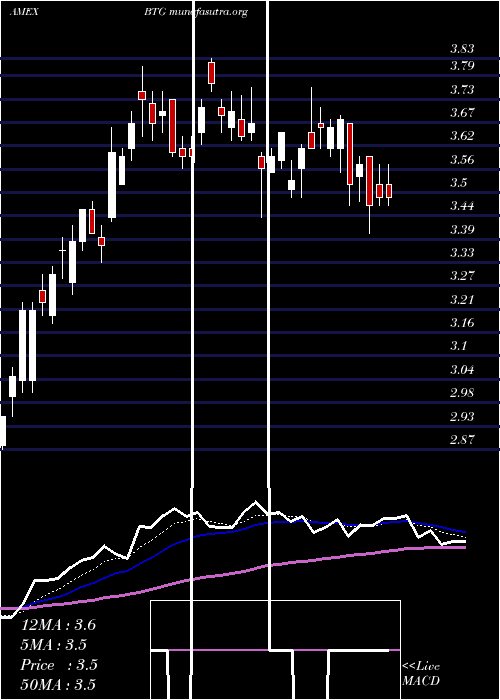Click the 5MA : 3.5 legend entry
The width and height of the screenshot is (500, 700).
click(x=54, y=645)
